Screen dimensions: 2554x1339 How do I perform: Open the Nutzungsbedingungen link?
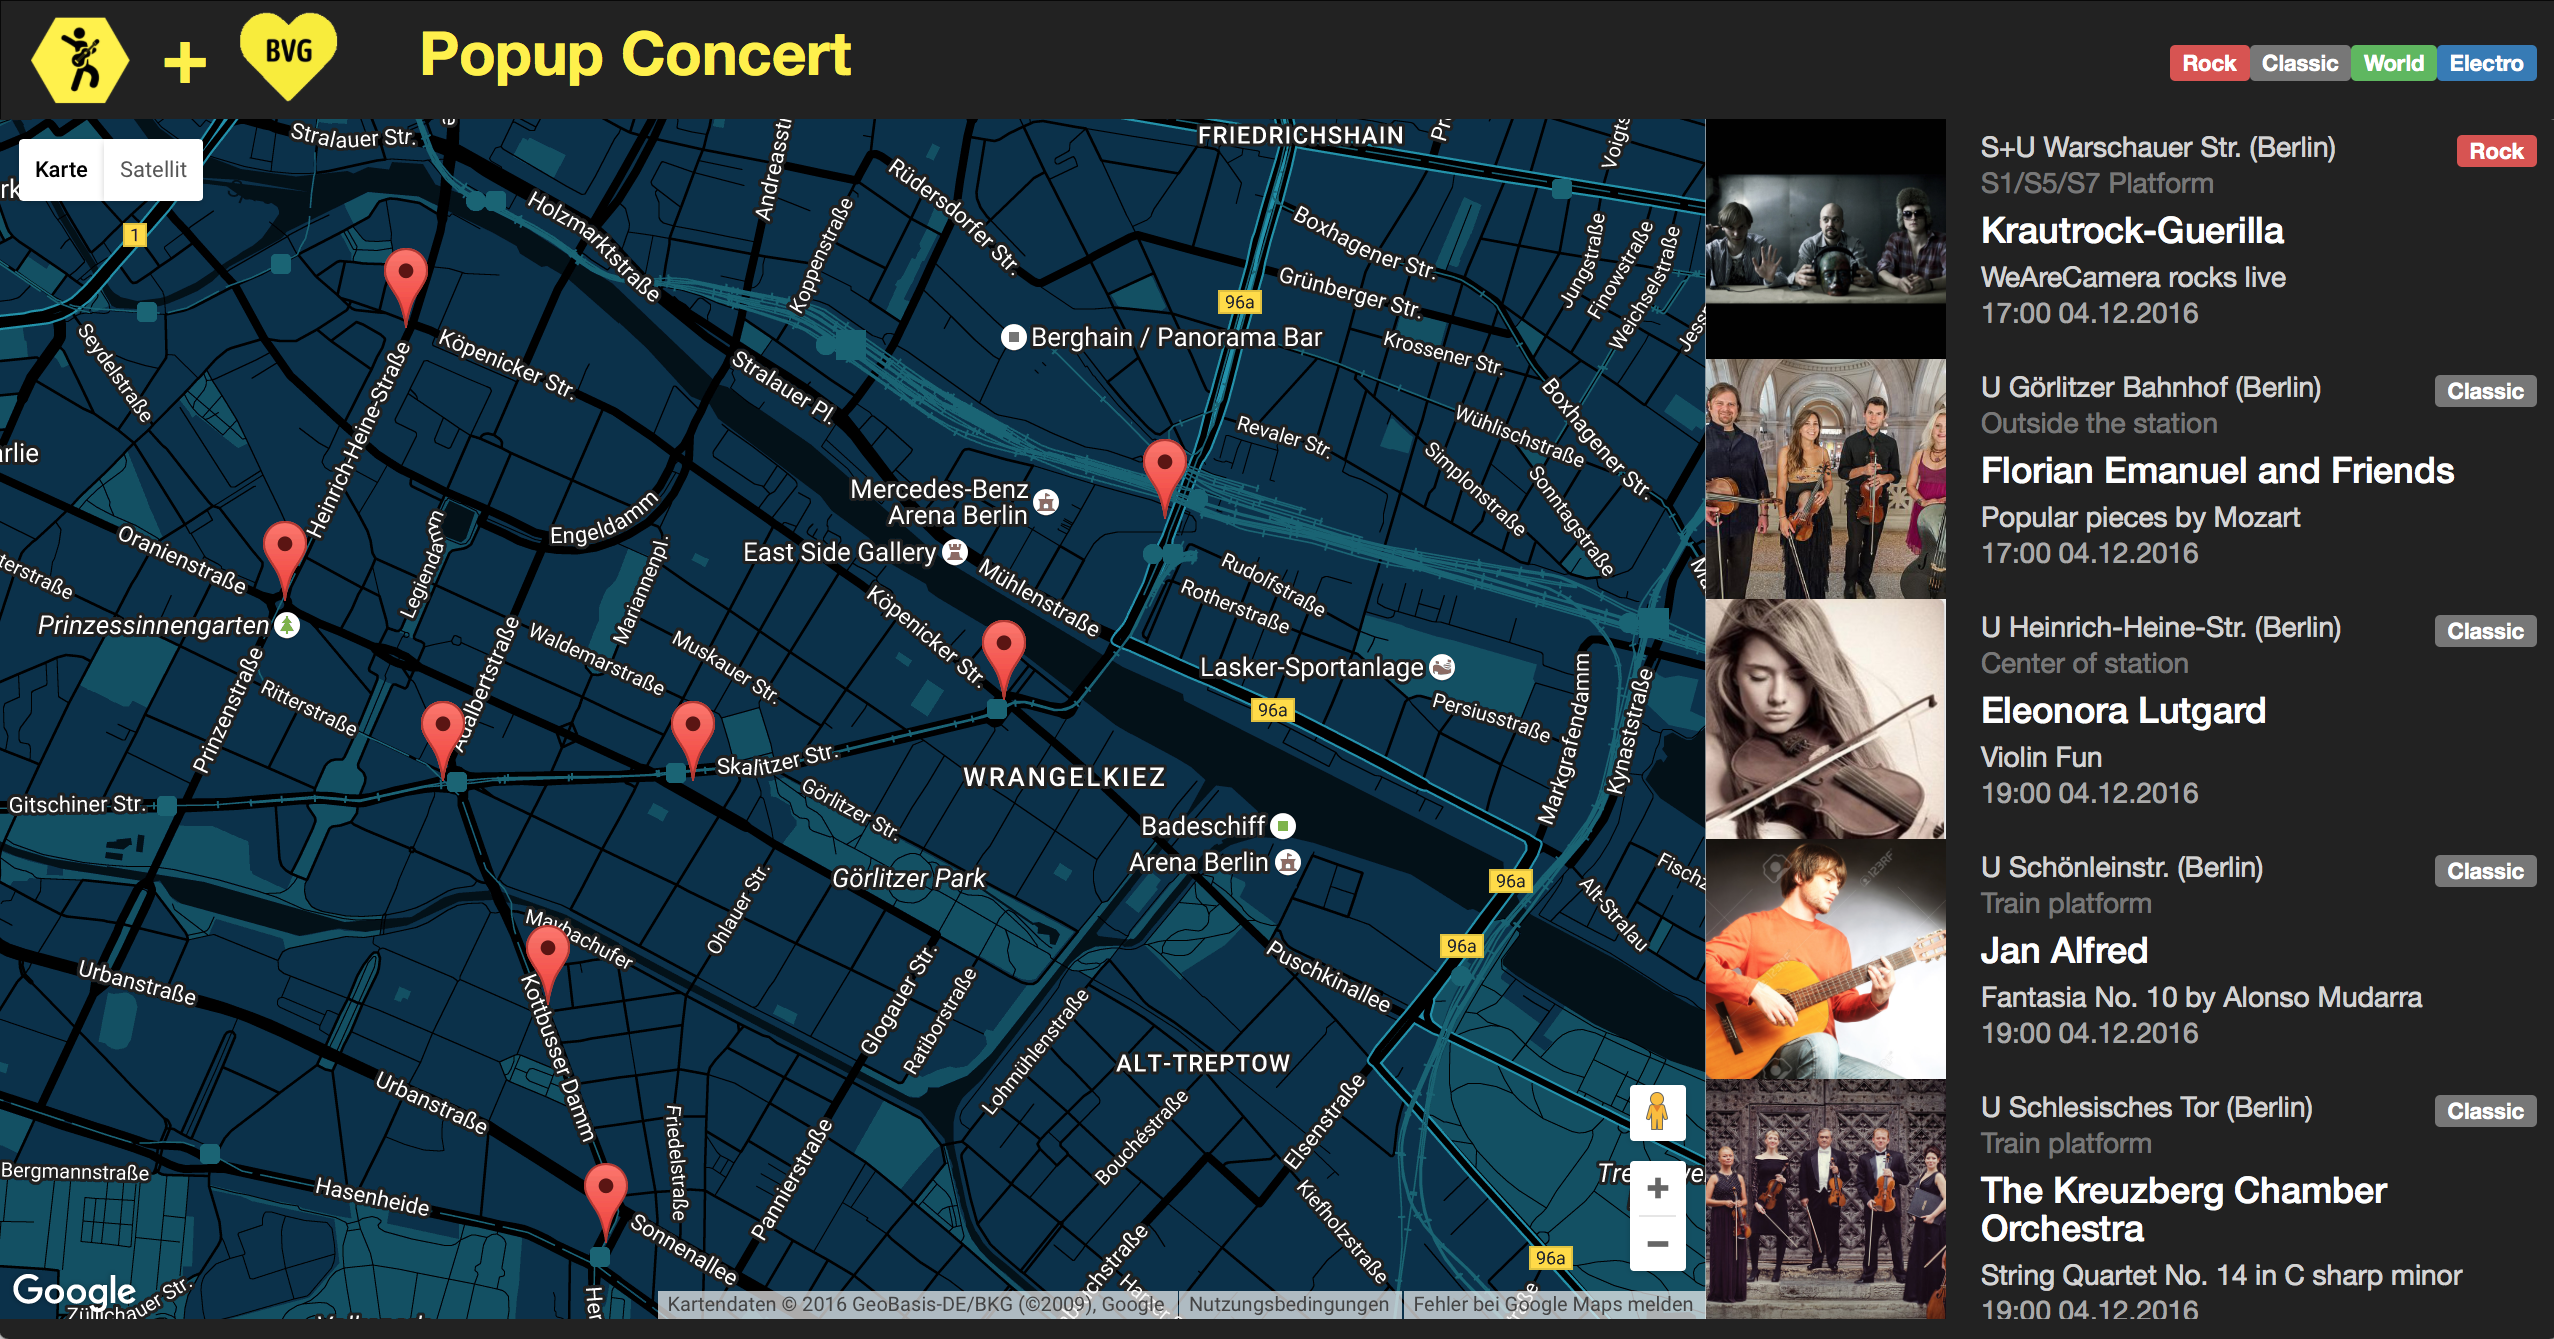[x=1288, y=1304]
